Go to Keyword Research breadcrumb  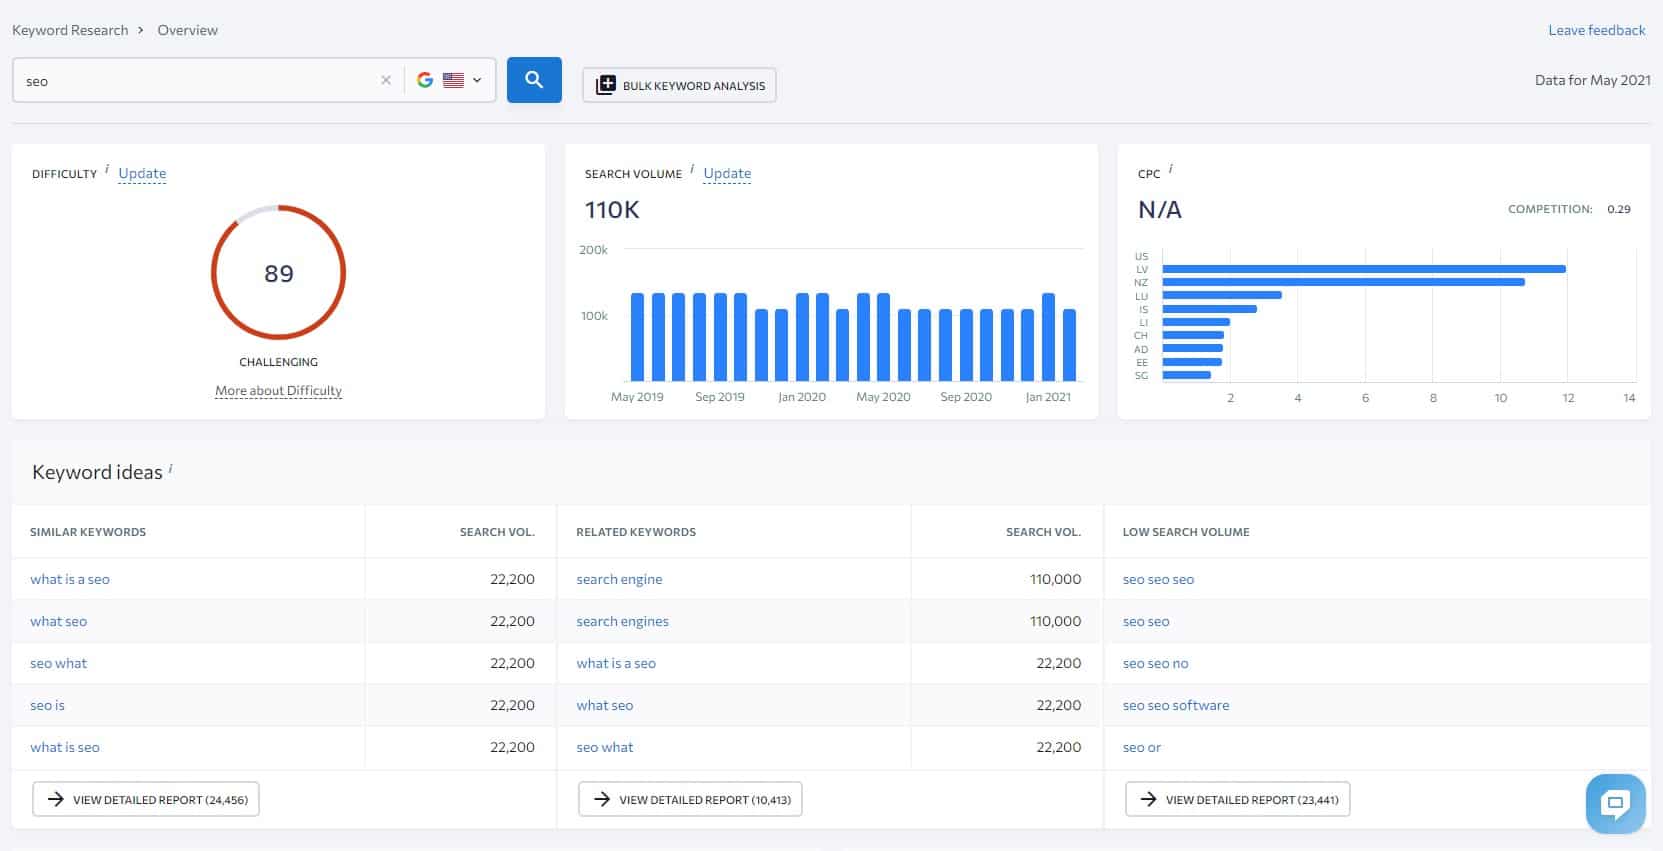[x=70, y=30]
